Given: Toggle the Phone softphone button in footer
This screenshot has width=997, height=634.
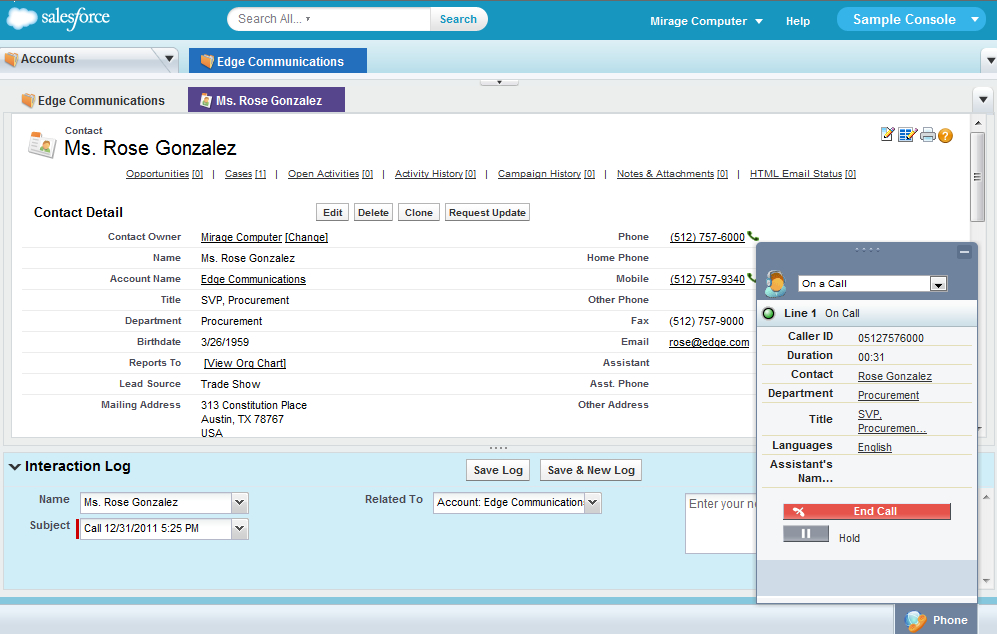Looking at the screenshot, I should click(937, 619).
